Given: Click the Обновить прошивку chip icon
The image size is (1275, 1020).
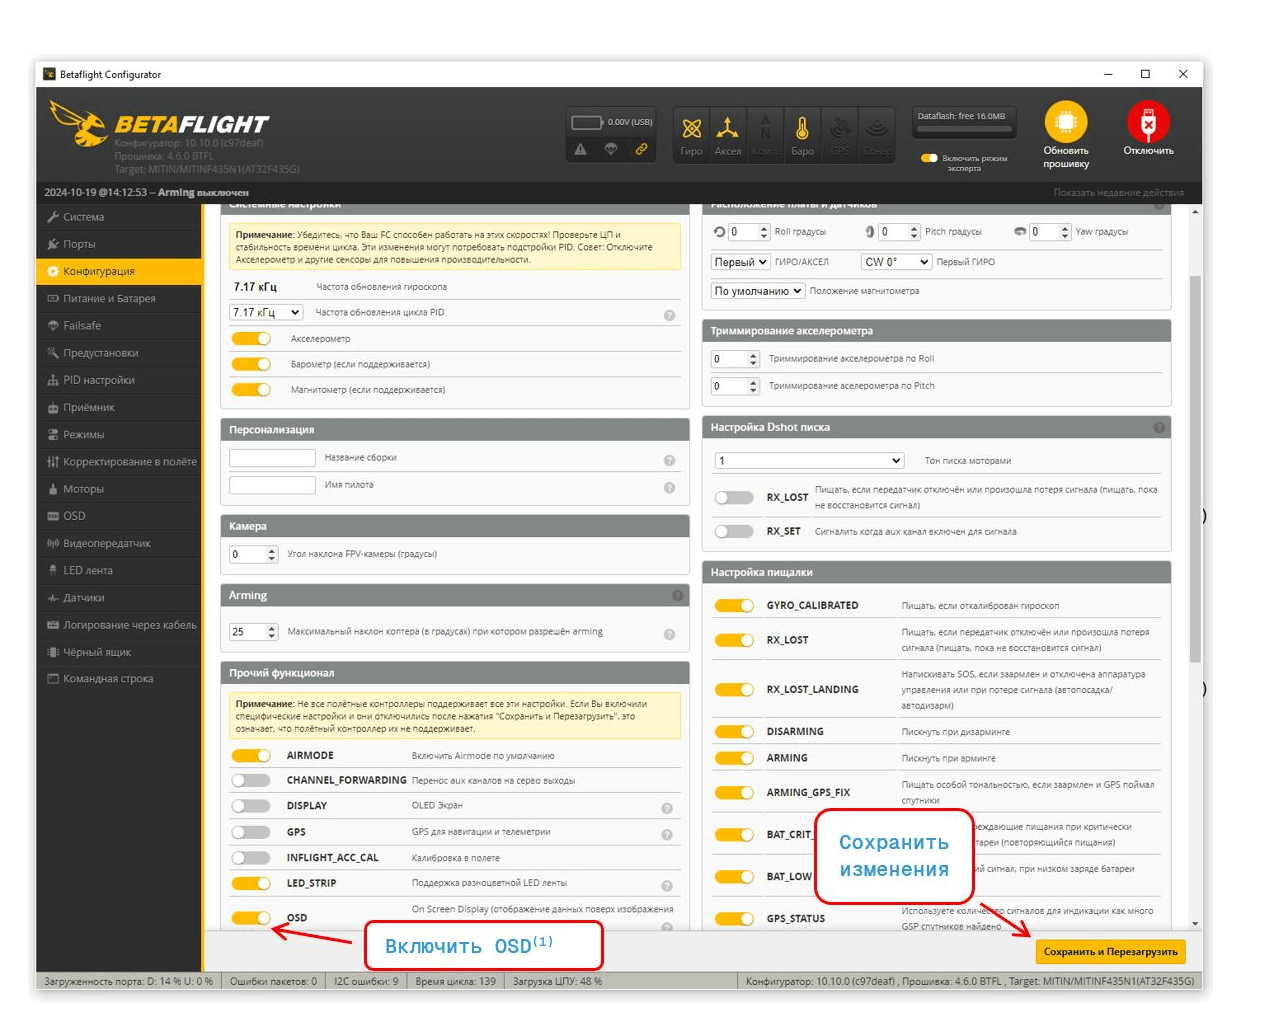Looking at the screenshot, I should click(x=1066, y=122).
